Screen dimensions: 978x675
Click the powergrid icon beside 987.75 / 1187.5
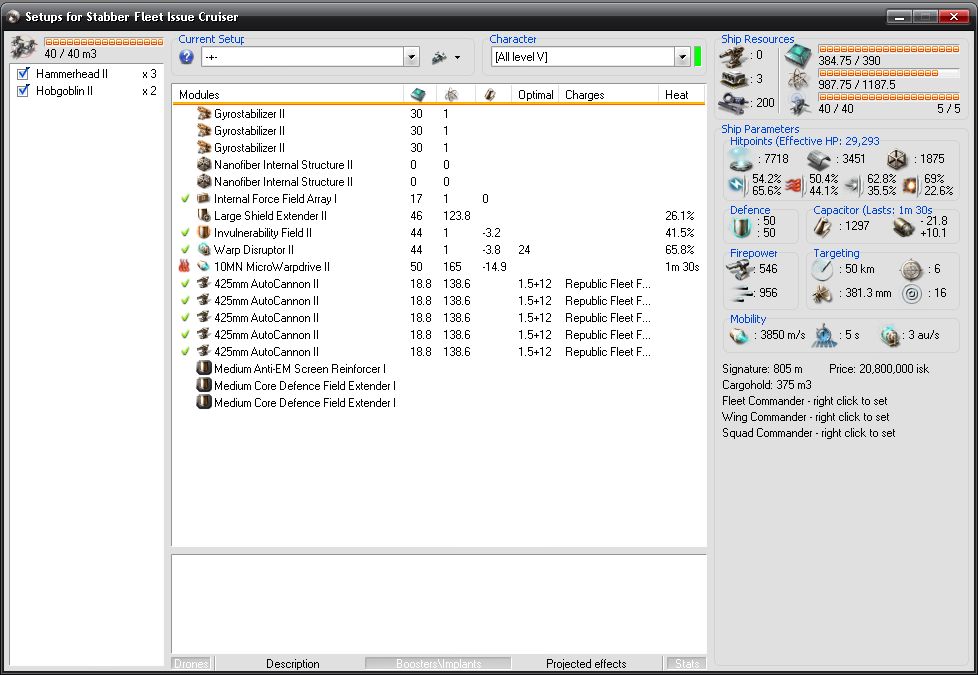[x=798, y=79]
